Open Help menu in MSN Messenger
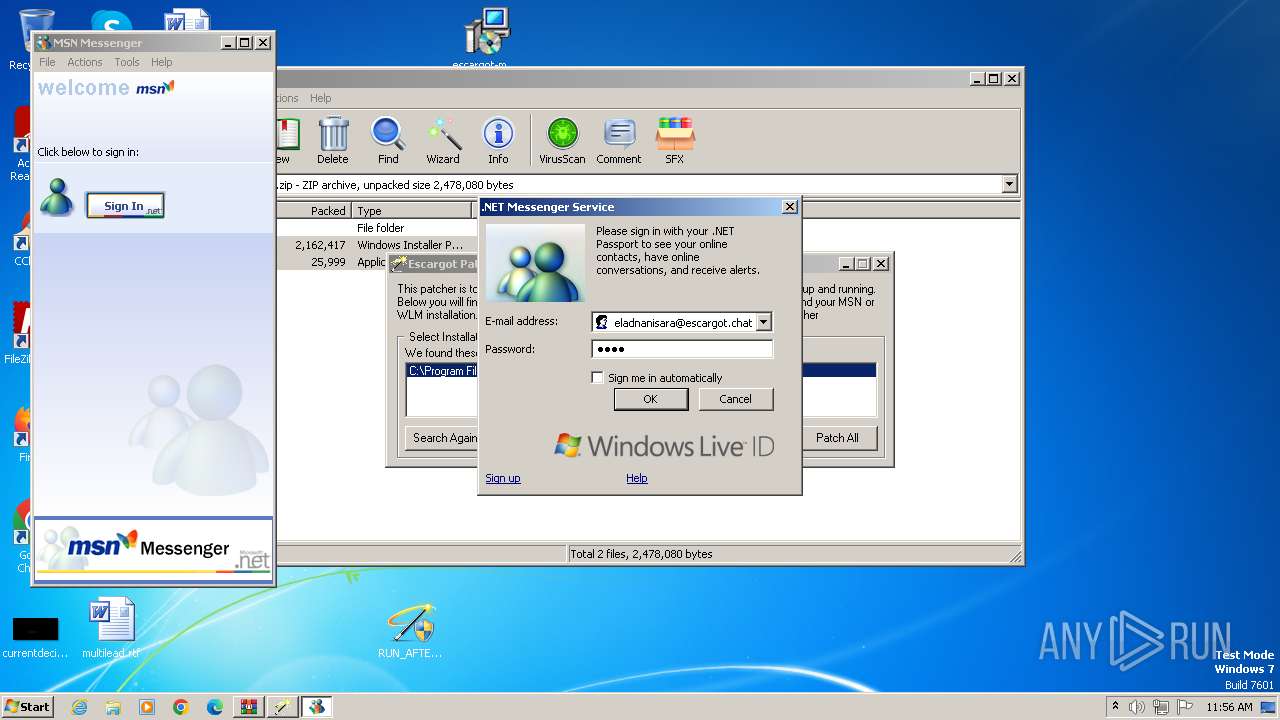Screen dimensions: 1280x720 point(161,62)
